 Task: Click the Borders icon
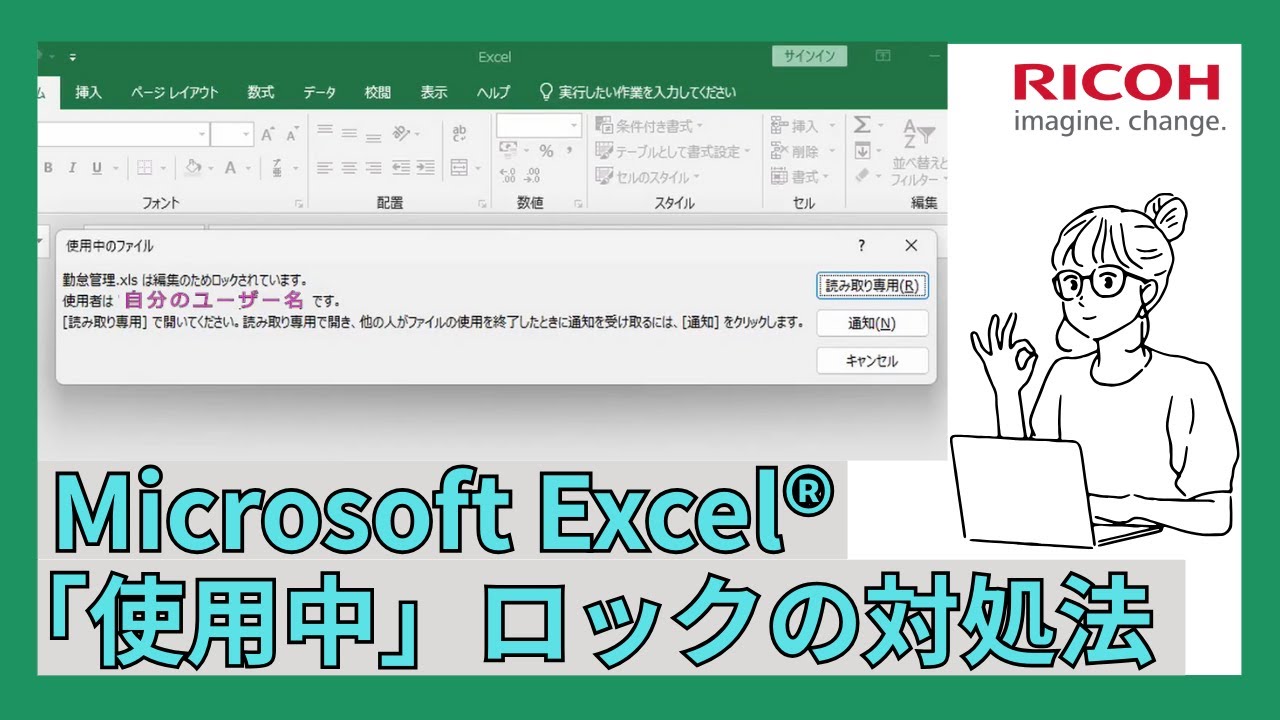(x=144, y=168)
